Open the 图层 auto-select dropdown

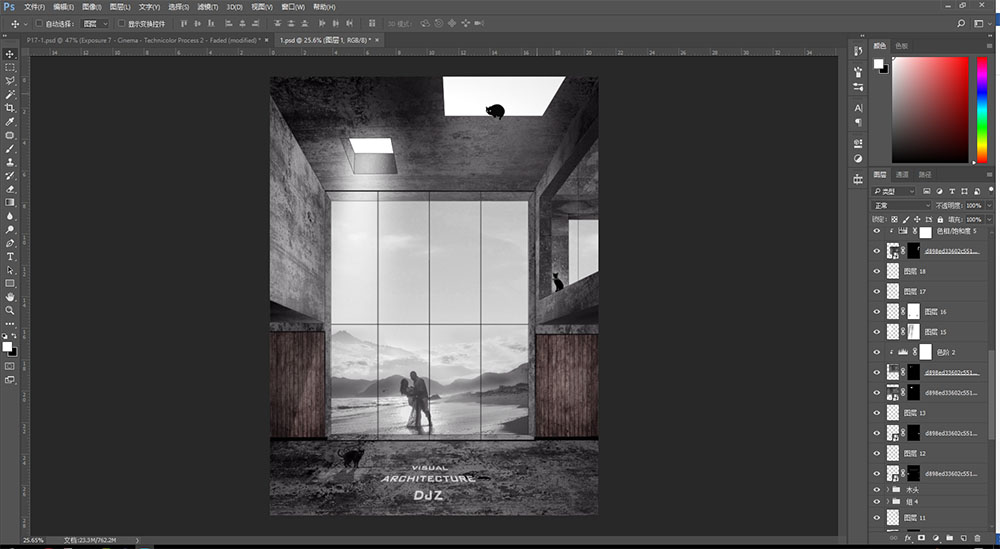(x=96, y=24)
